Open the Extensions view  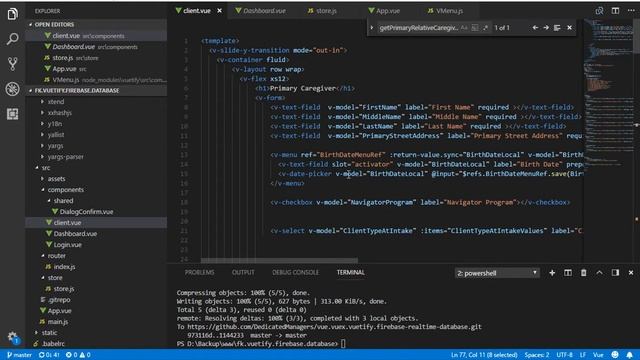tap(12, 114)
